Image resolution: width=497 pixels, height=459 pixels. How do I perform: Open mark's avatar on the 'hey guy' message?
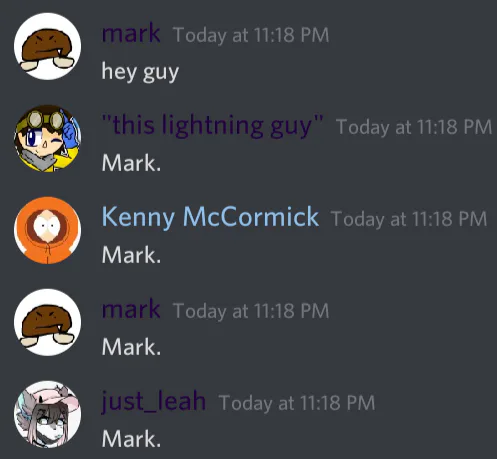tap(47, 46)
